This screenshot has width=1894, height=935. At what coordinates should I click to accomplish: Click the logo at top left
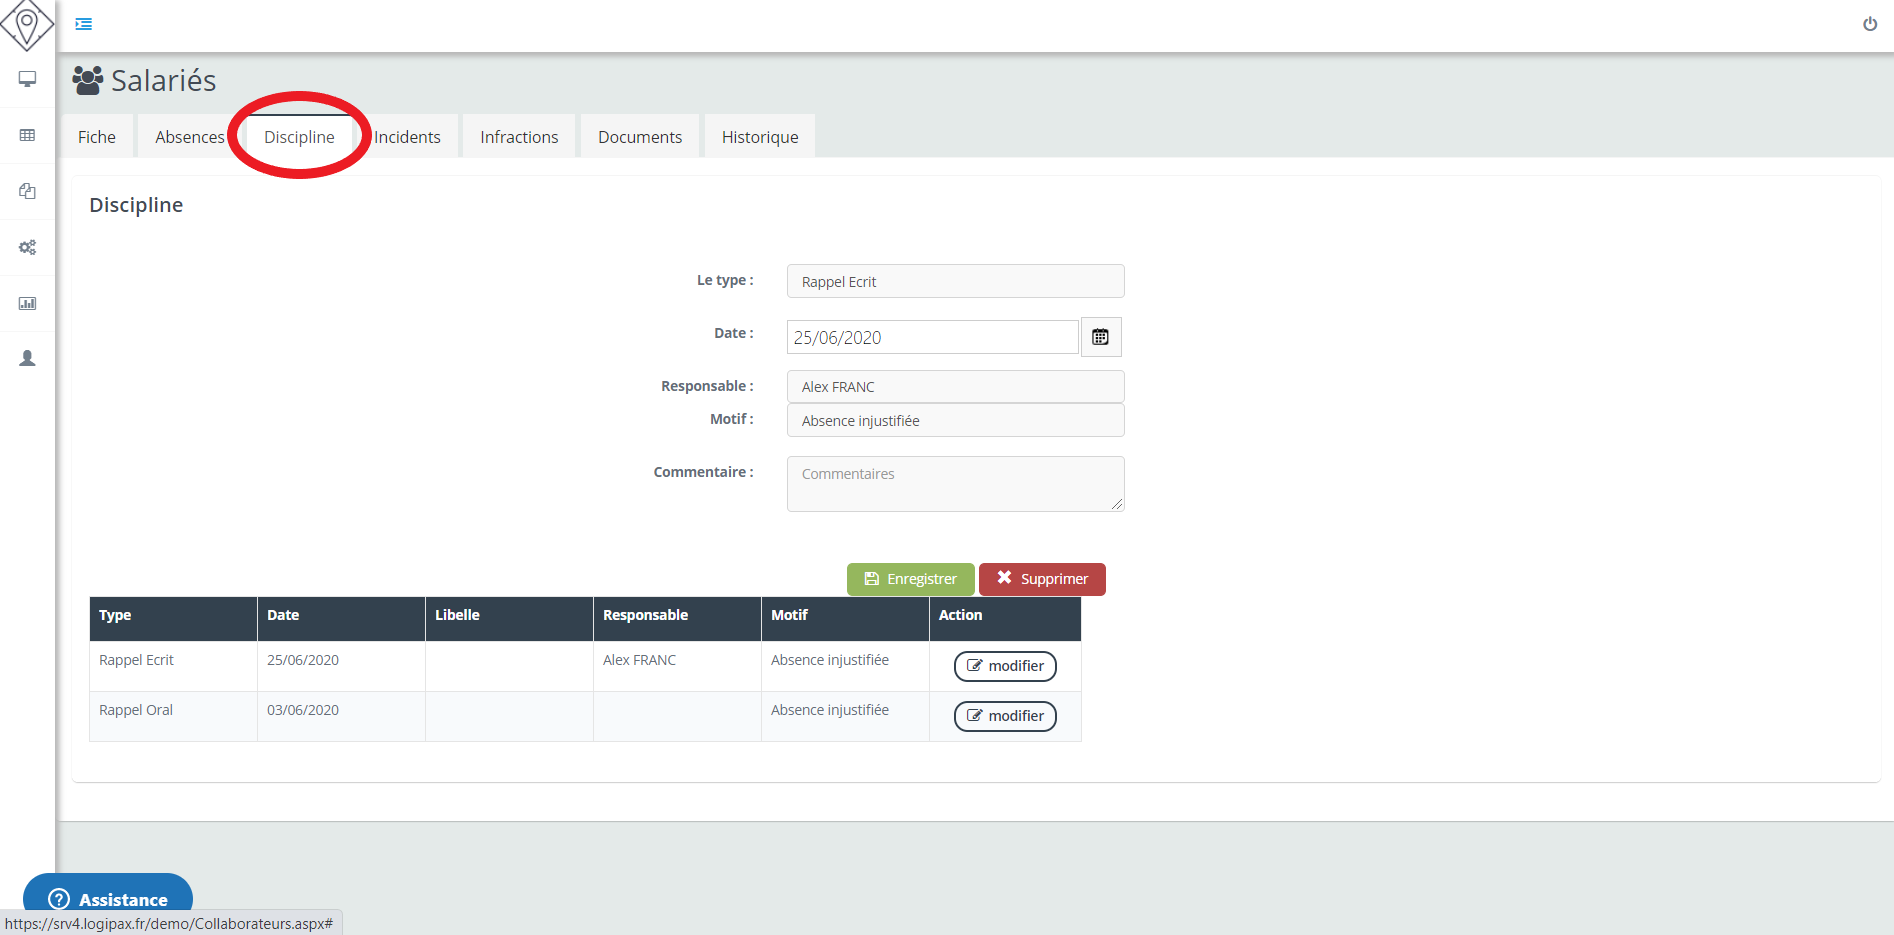point(27,25)
